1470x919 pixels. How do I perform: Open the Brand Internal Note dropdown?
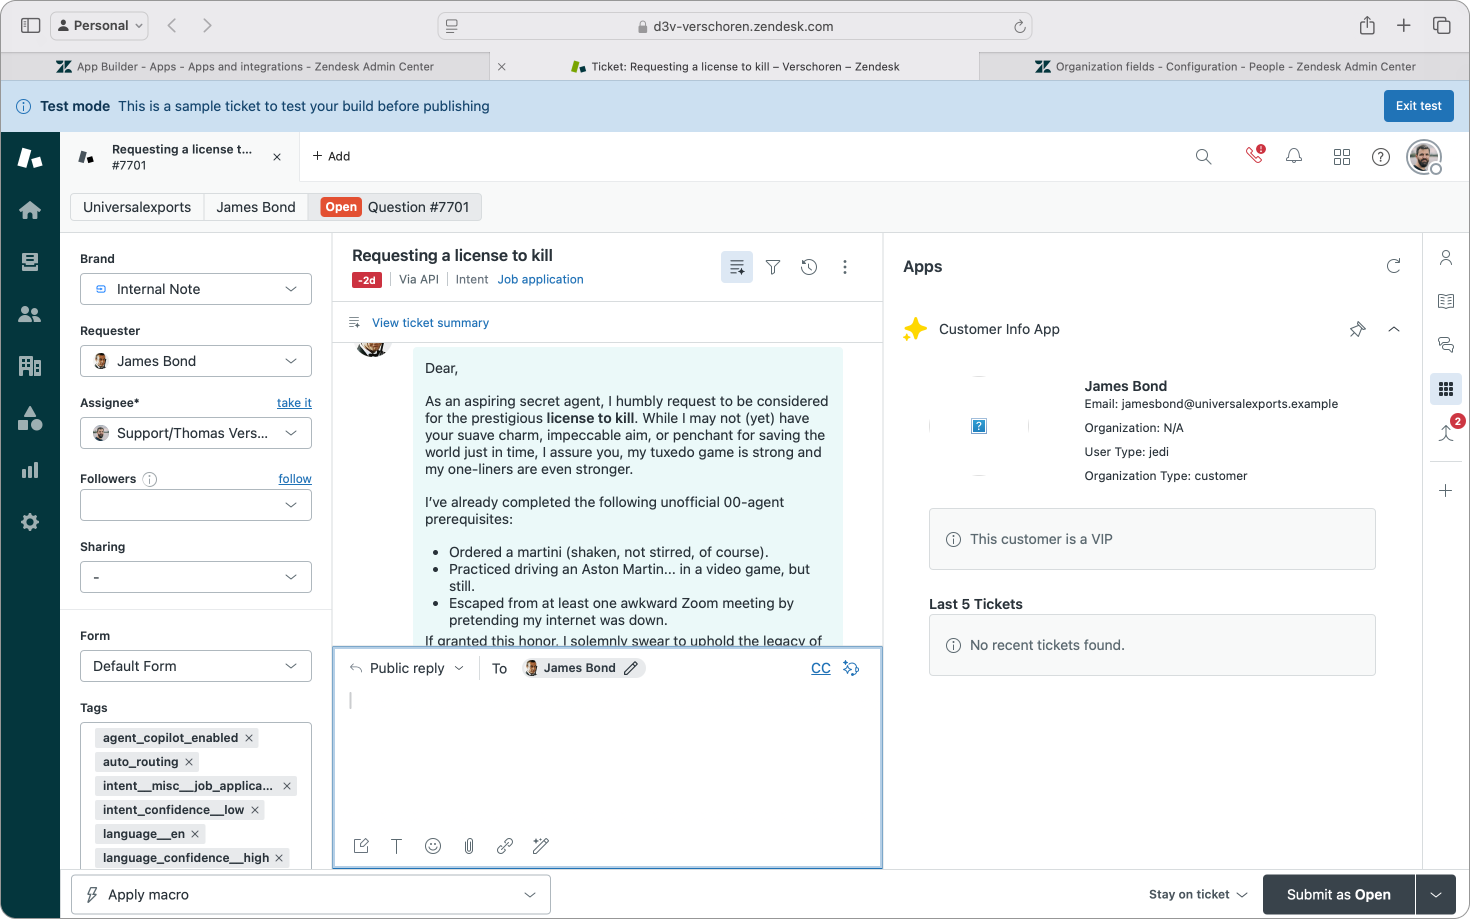(196, 289)
